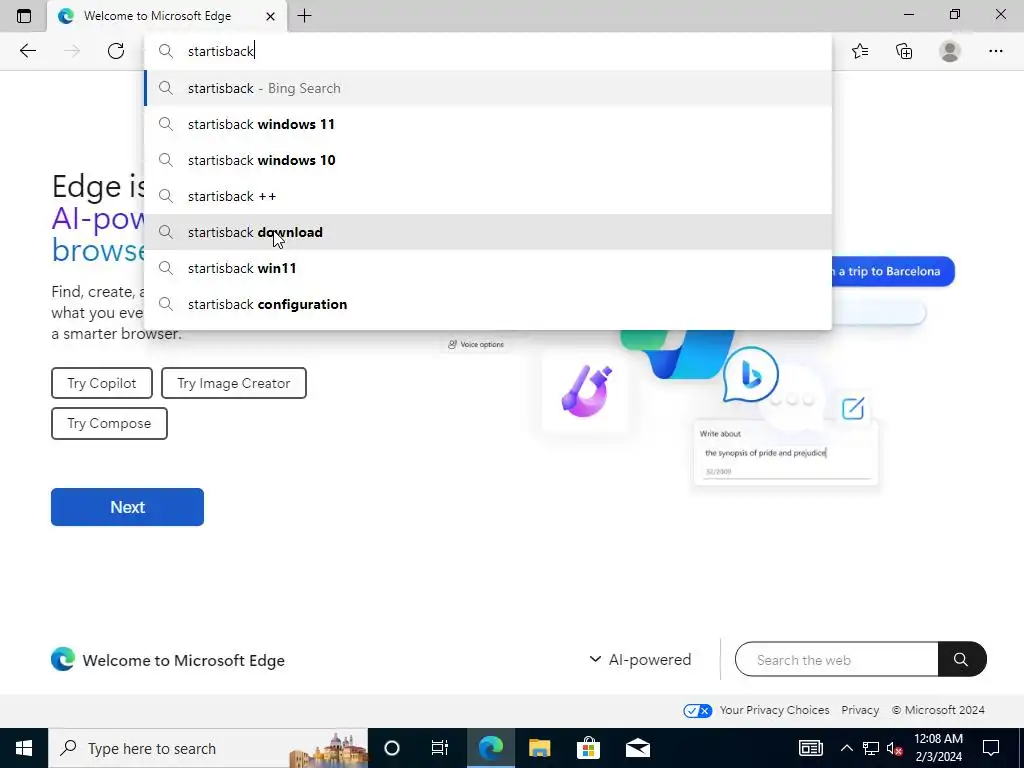Screen dimensions: 1024x768
Task: Click the Edge logo beside Welcome text
Action: click(x=63, y=660)
